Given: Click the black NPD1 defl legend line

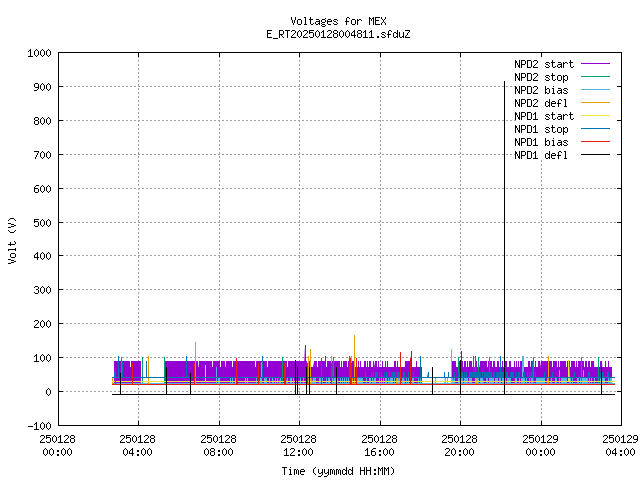Looking at the screenshot, I should click(595, 155).
